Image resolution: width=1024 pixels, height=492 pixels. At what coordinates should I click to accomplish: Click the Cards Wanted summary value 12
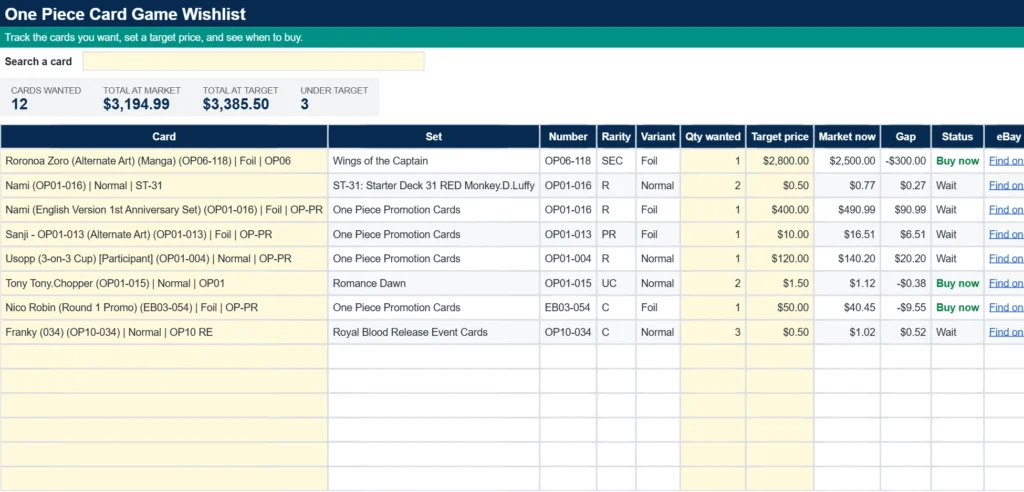tap(20, 105)
